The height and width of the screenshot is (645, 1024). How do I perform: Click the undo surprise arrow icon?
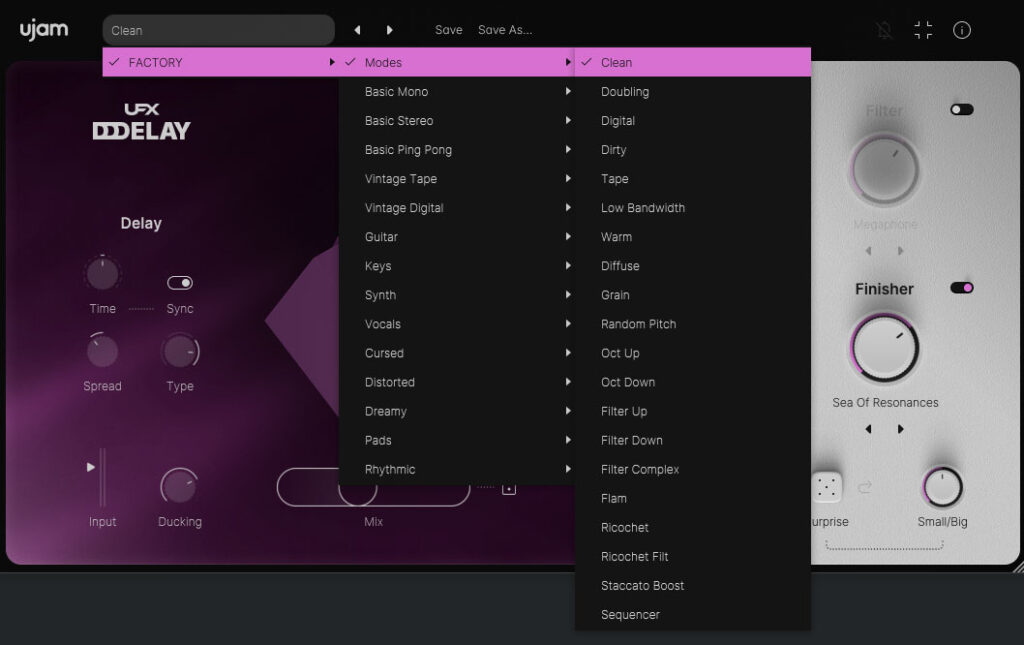point(865,487)
